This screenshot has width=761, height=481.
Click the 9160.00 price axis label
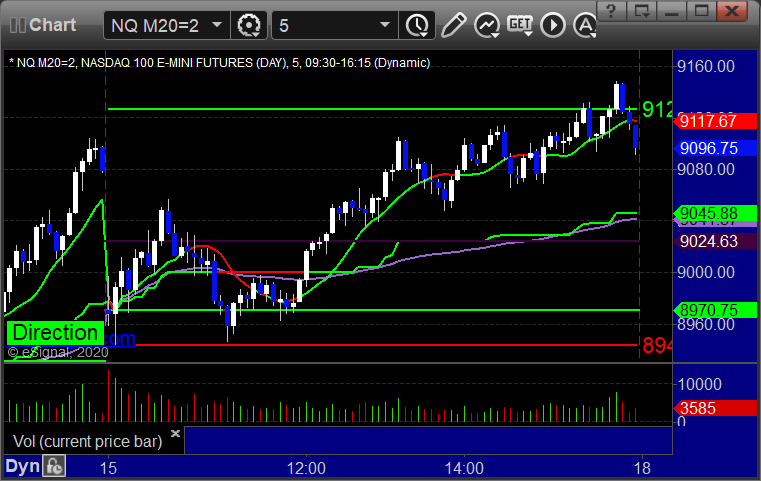(706, 66)
